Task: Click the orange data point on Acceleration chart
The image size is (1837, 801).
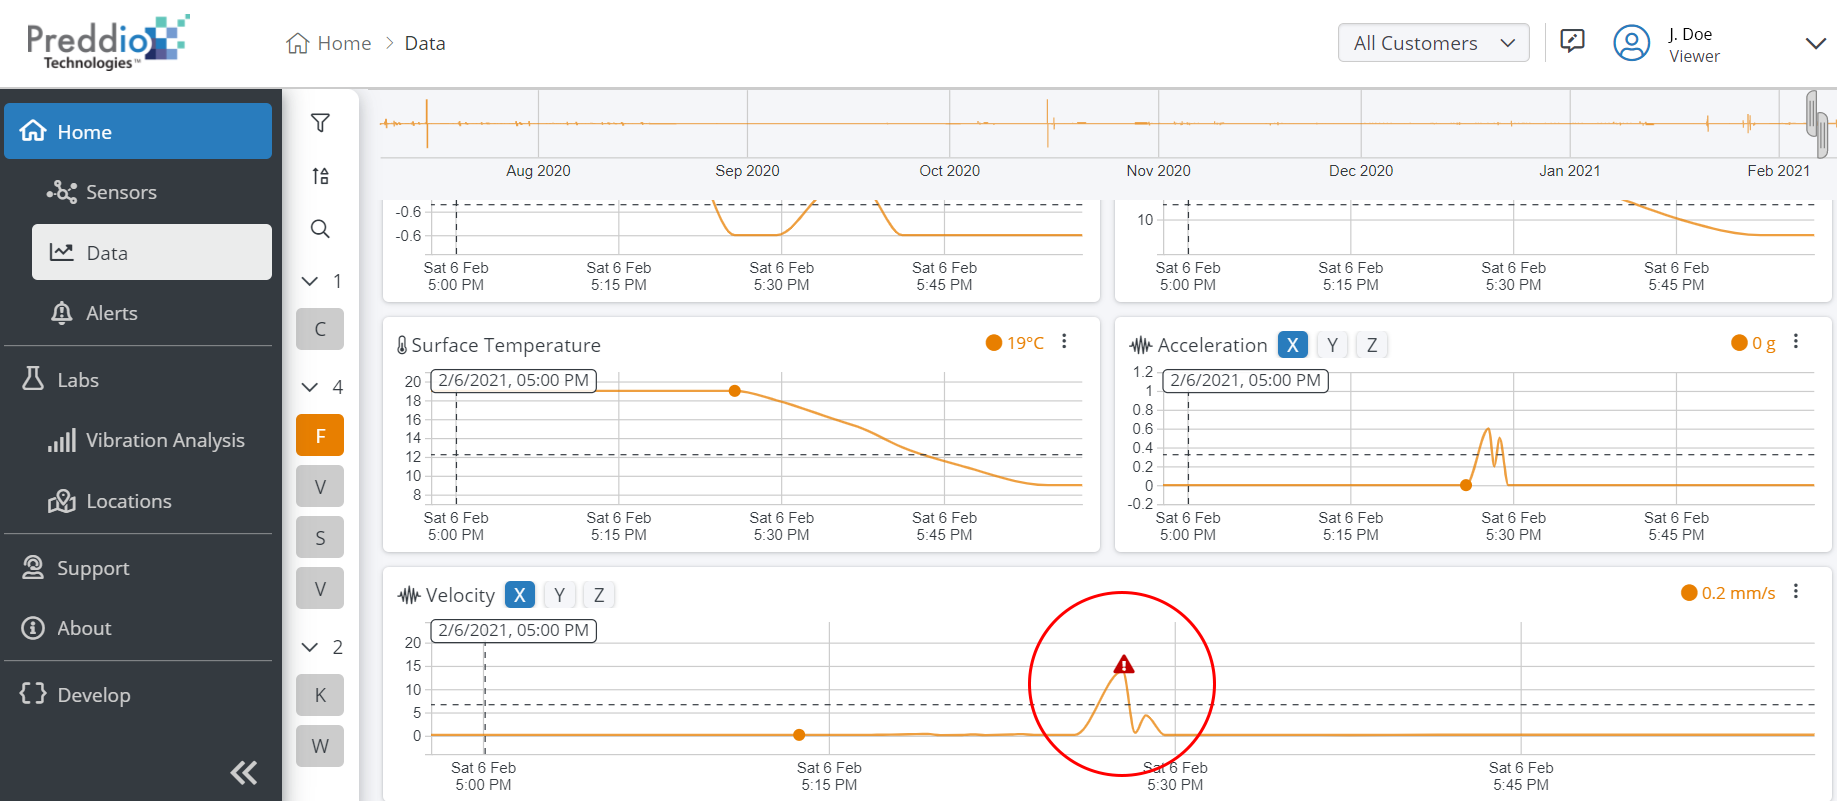Action: click(1466, 485)
